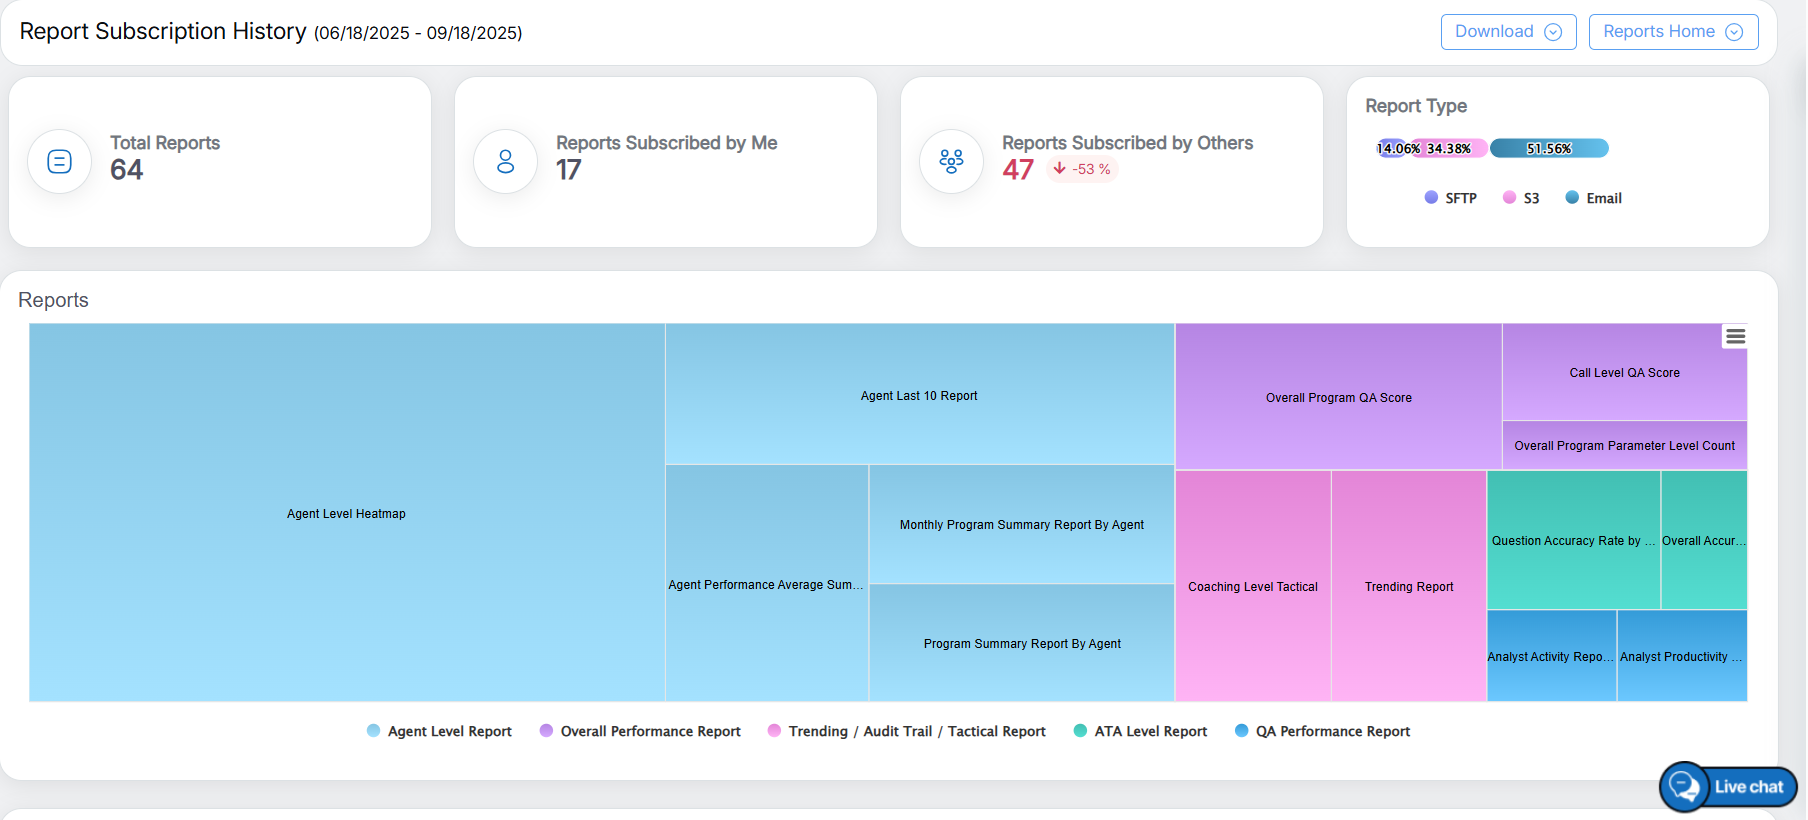Image resolution: width=1808 pixels, height=820 pixels.
Task: Toggle QA Performance Report legend item
Action: [1322, 731]
